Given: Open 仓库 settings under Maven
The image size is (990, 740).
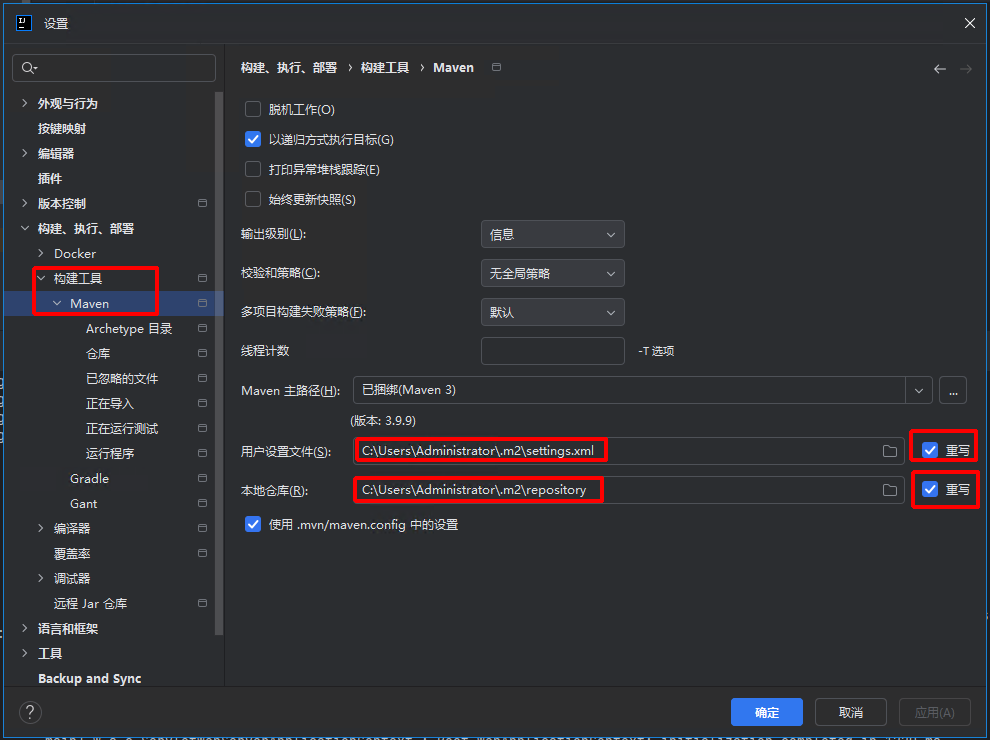Looking at the screenshot, I should (x=98, y=354).
